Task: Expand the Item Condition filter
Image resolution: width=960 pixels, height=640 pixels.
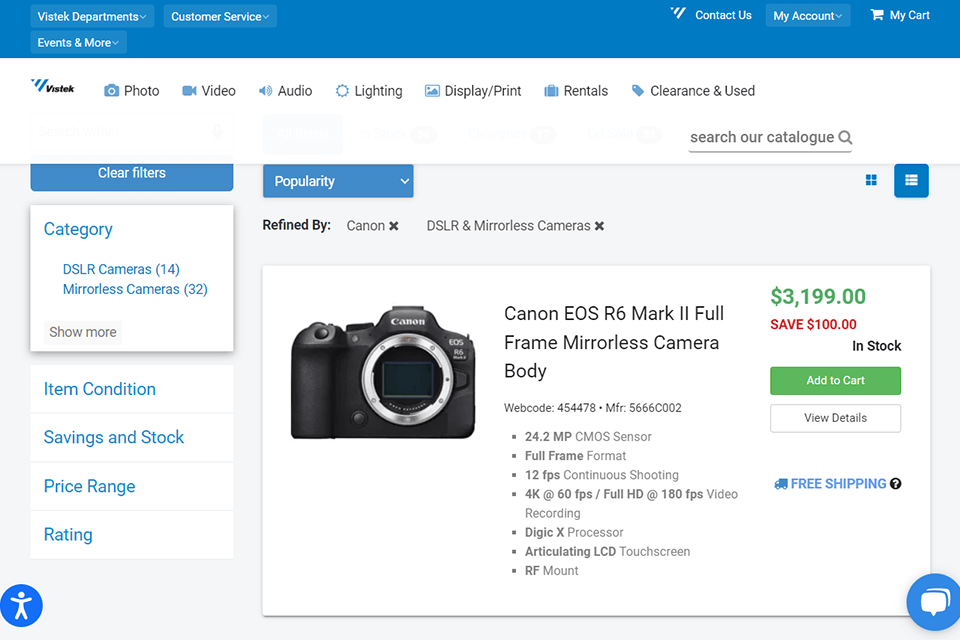Action: 132,389
